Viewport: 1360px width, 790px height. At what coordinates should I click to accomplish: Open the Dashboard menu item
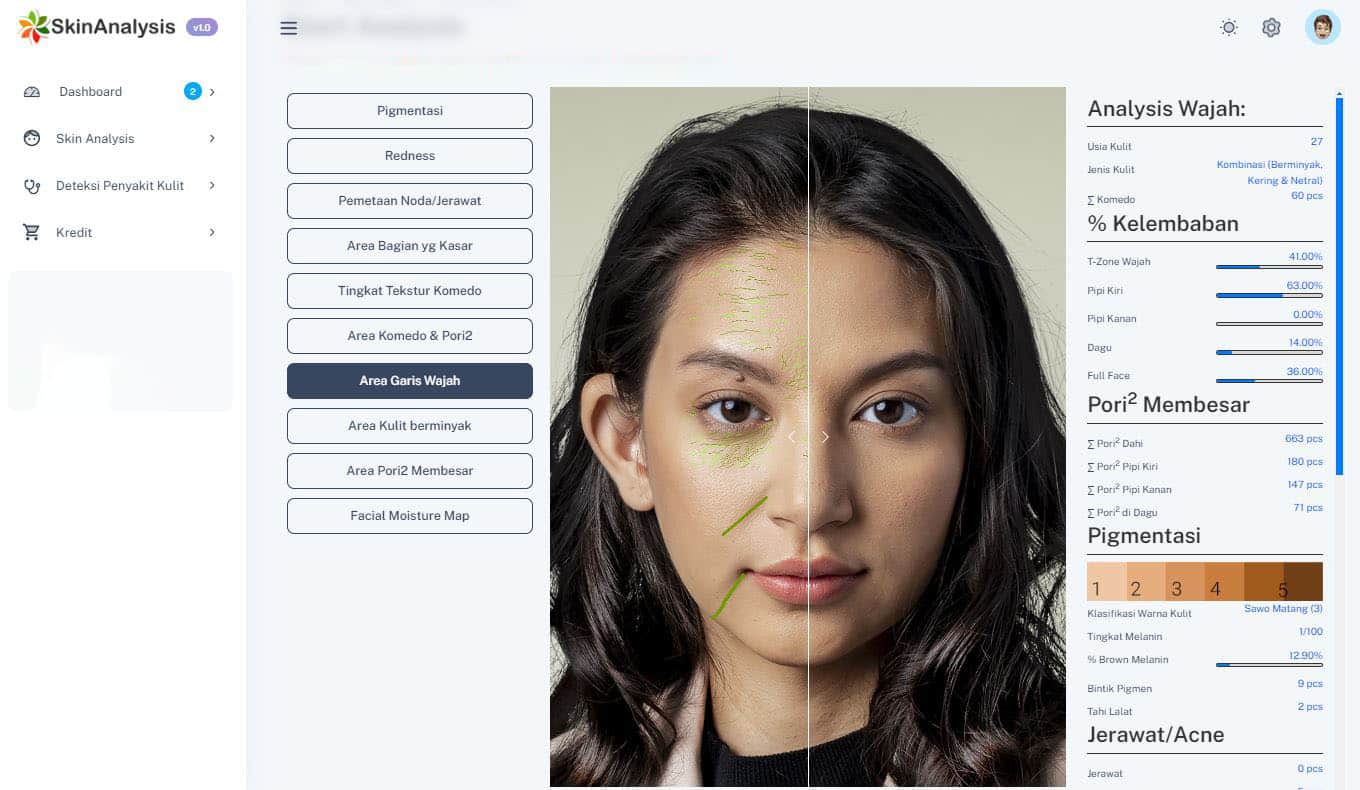[90, 91]
